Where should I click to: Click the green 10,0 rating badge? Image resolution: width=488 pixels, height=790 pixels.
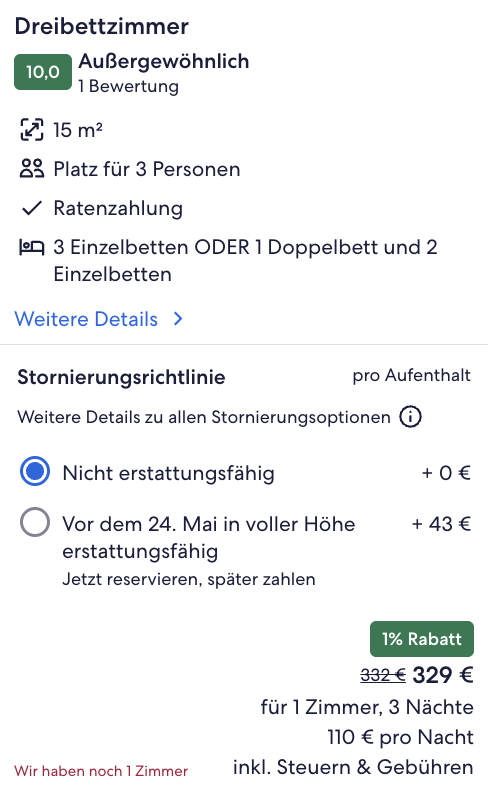[x=43, y=72]
